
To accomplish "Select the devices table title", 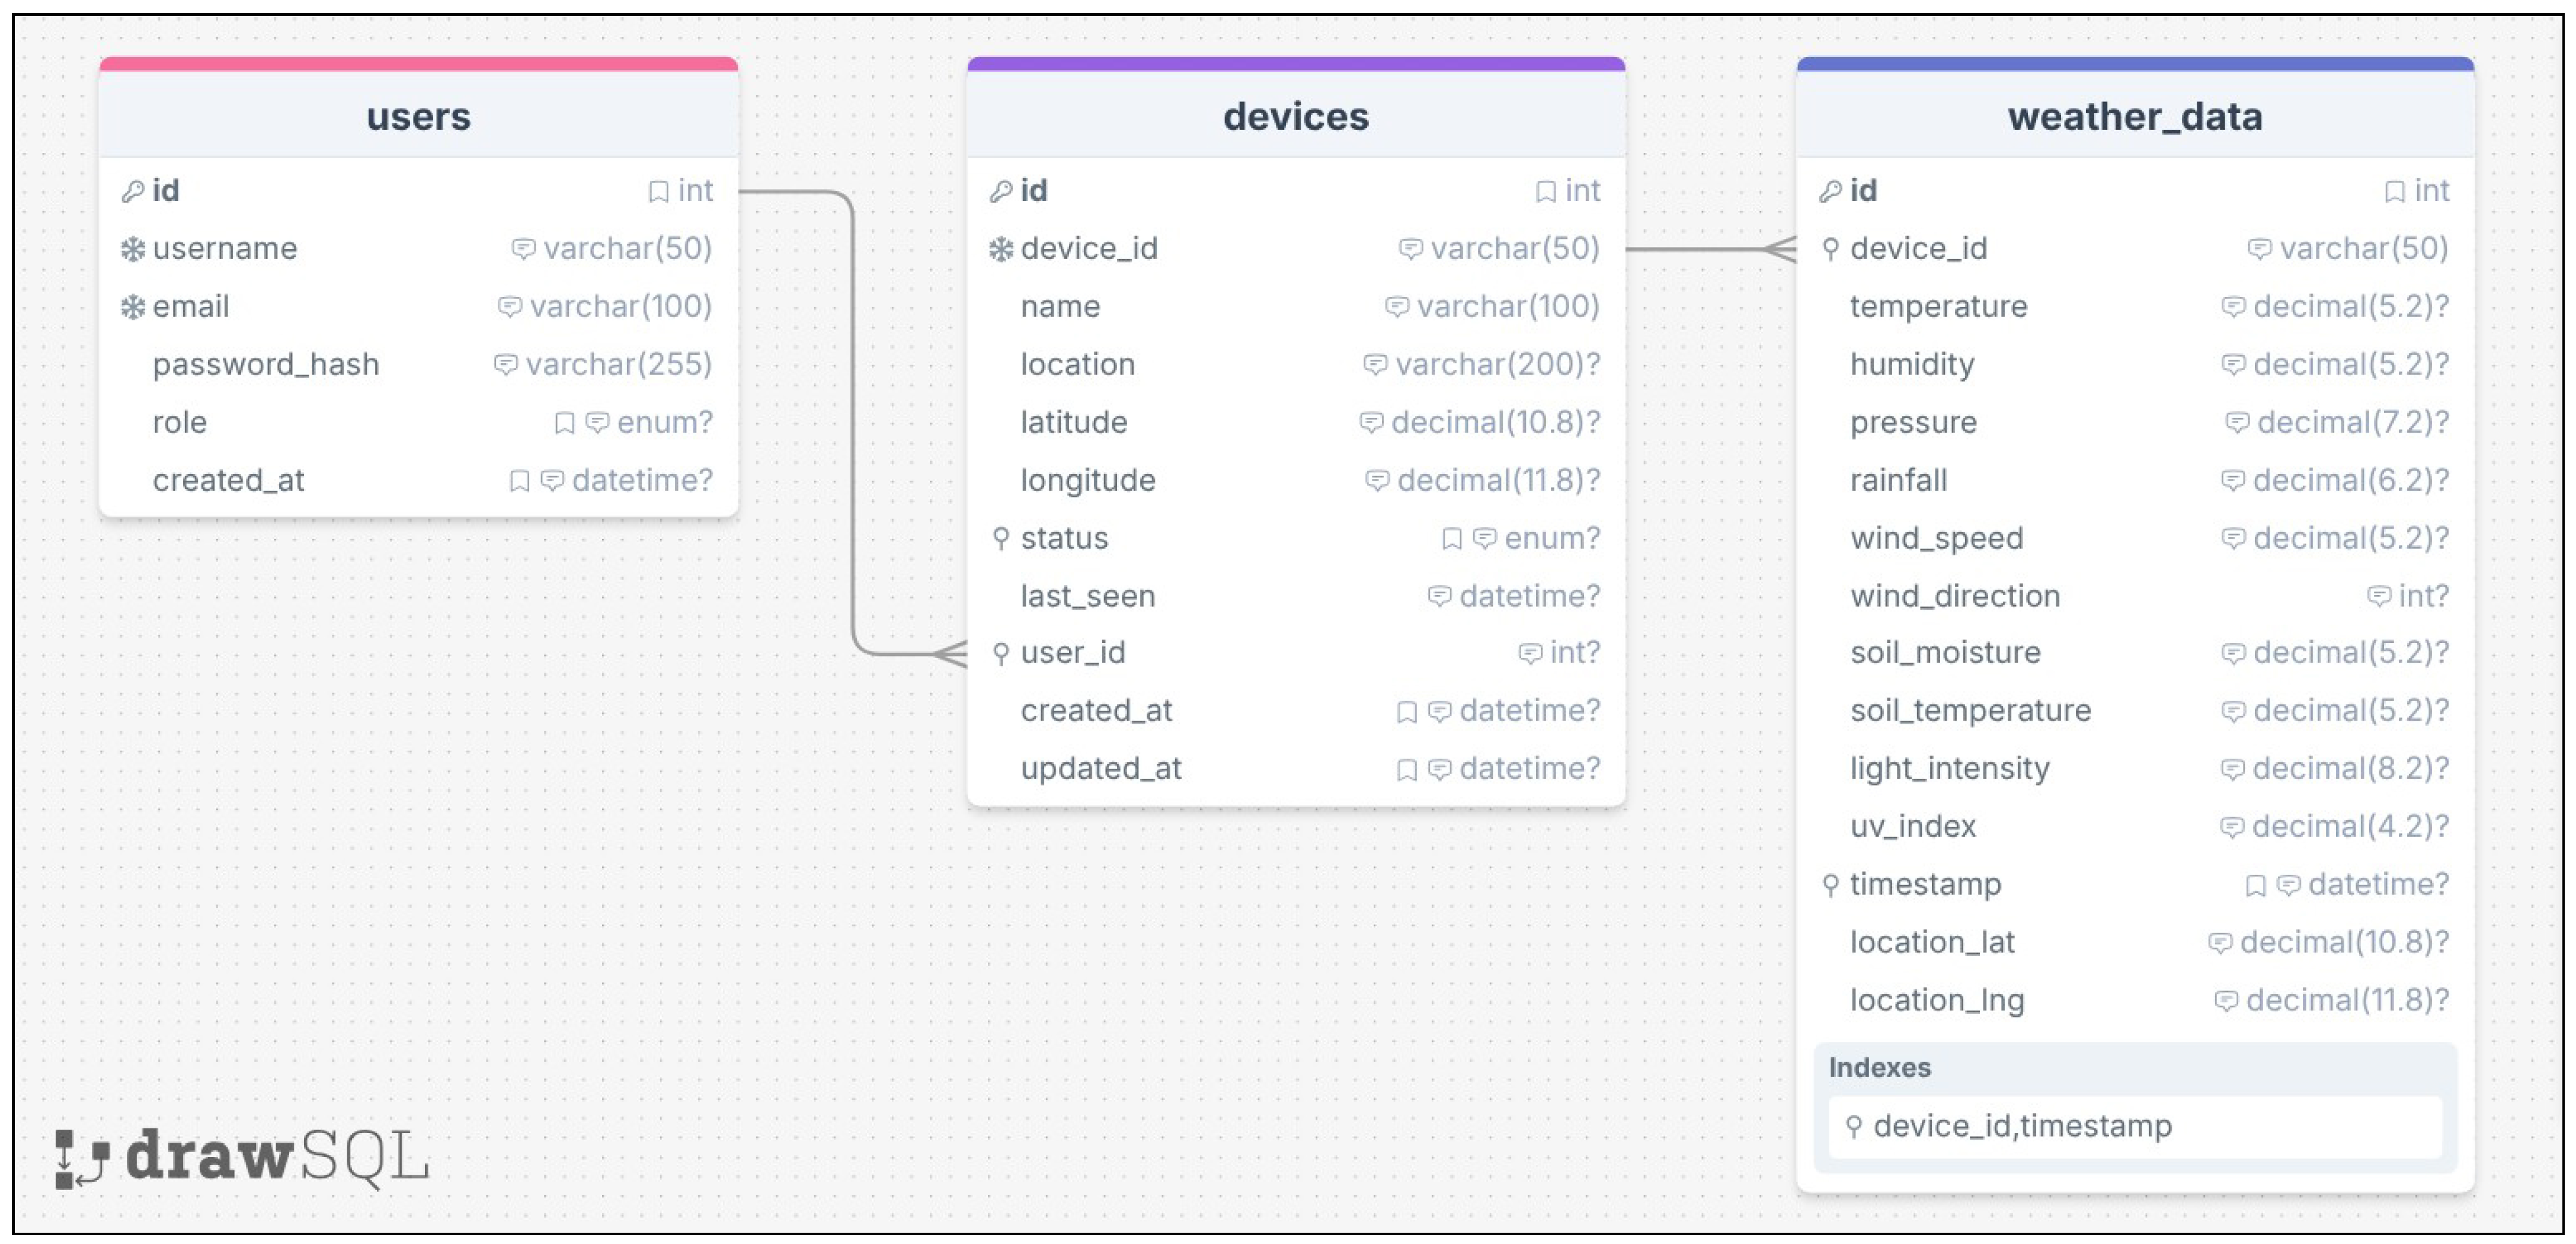I will tap(1296, 116).
